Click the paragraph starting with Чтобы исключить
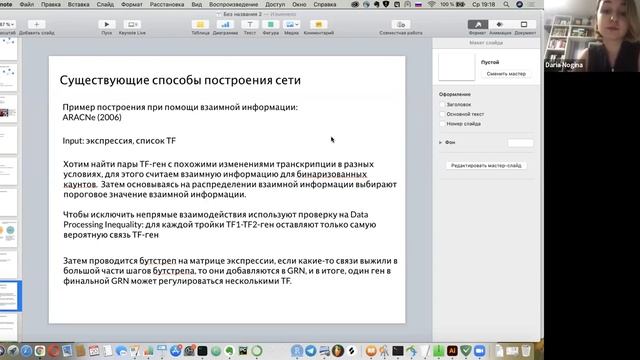This screenshot has height=360, width=640. coord(220,224)
